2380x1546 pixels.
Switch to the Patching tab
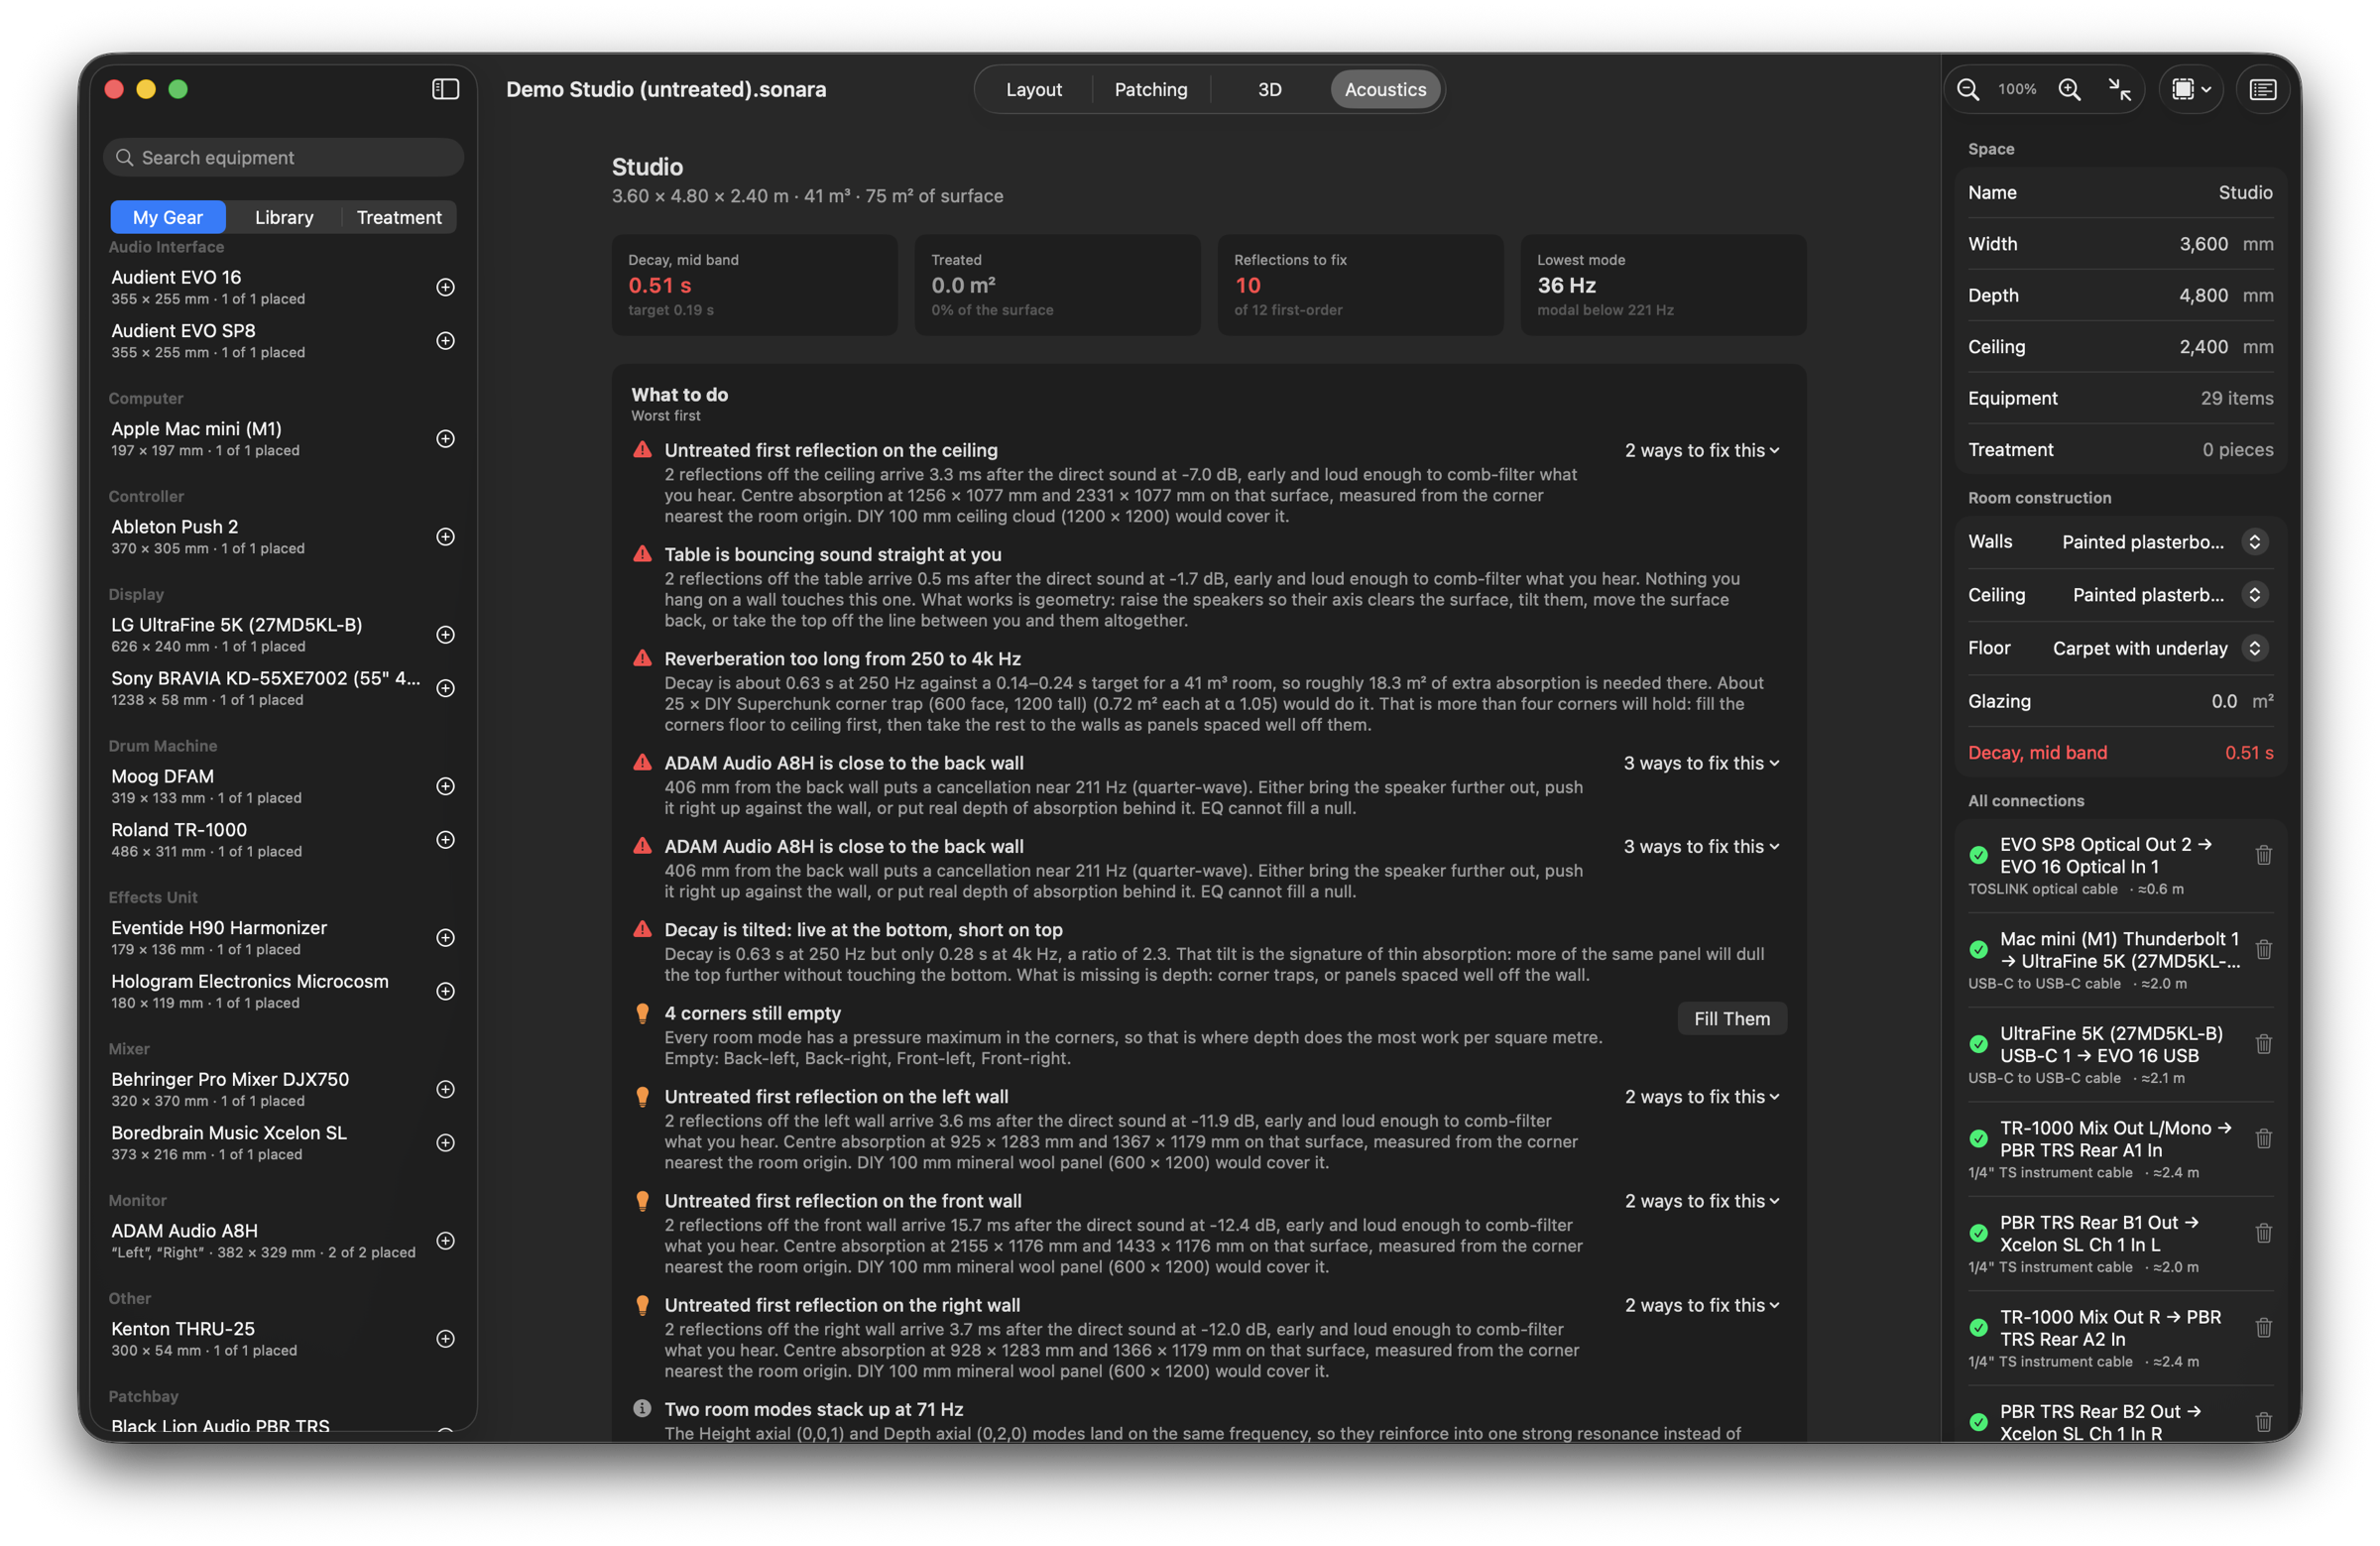(x=1150, y=89)
